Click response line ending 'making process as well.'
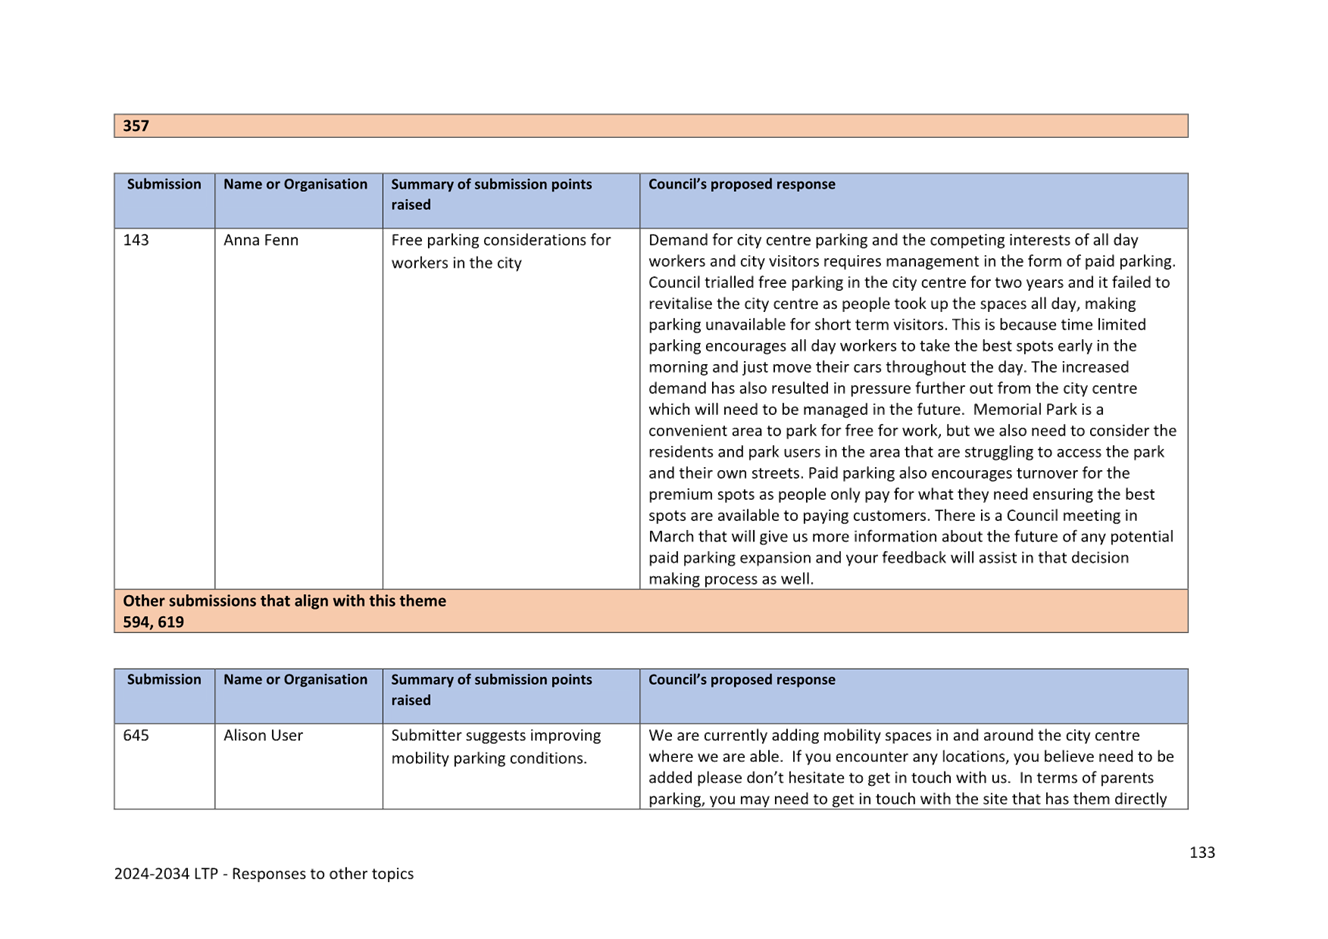This screenshot has width=1328, height=939. tap(731, 579)
